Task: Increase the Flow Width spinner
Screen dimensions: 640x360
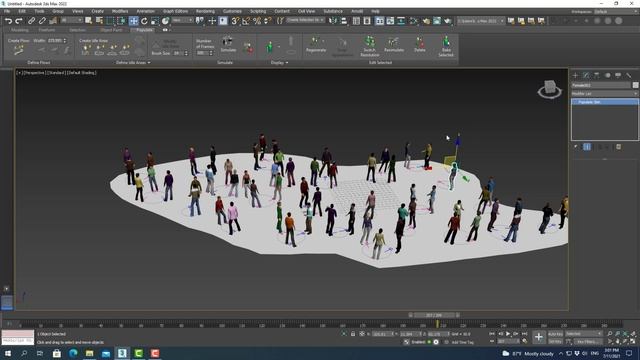Action: [64, 40]
